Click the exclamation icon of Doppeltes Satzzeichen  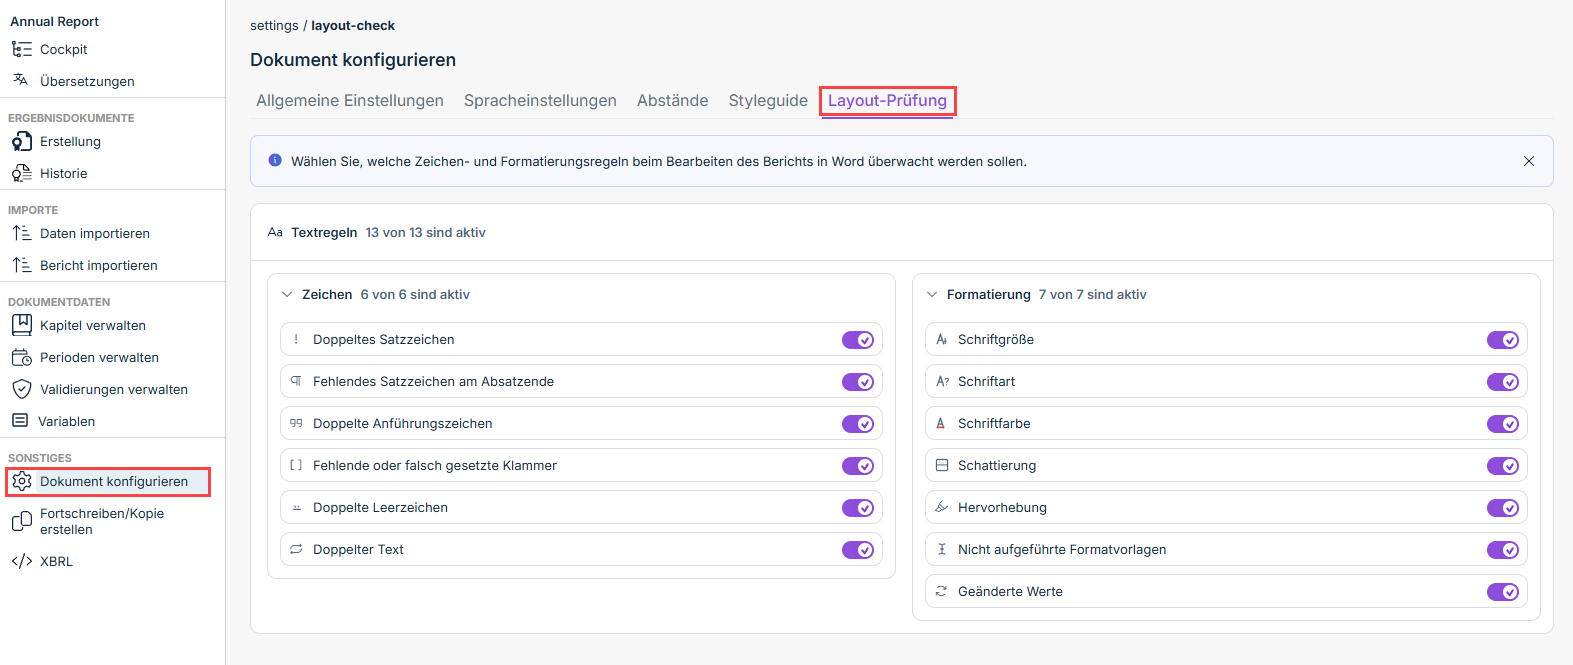click(x=296, y=339)
